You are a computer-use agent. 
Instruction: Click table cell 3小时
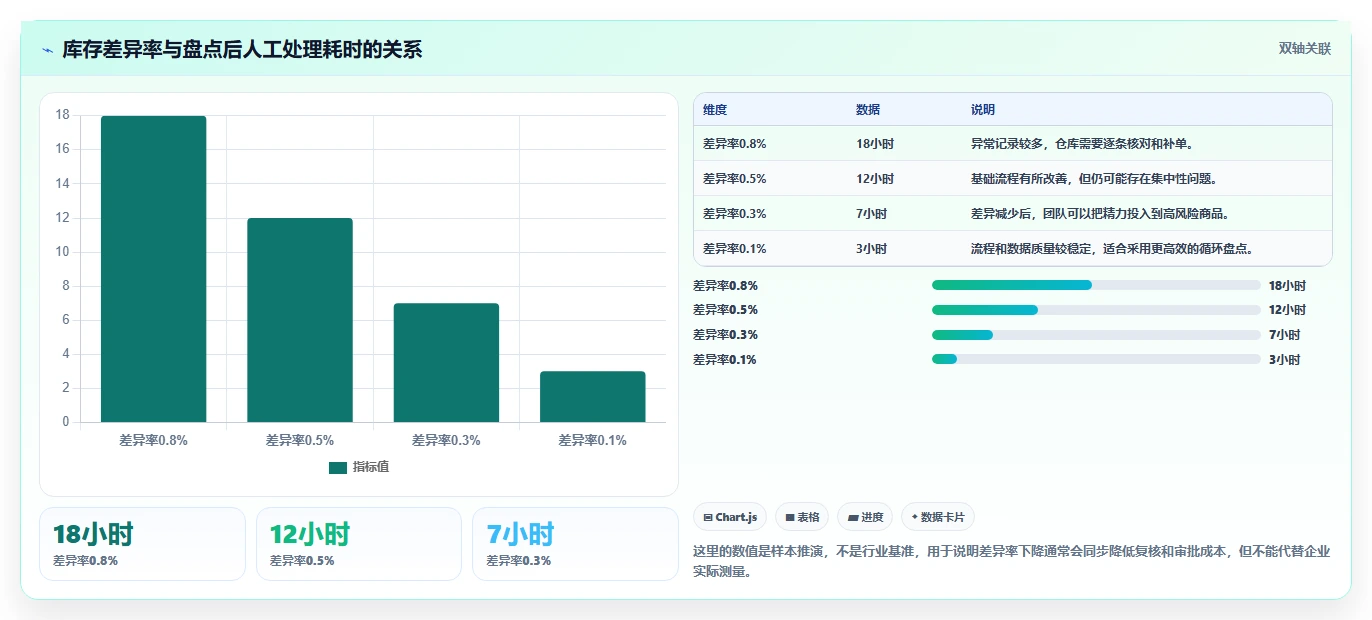pyautogui.click(x=872, y=249)
